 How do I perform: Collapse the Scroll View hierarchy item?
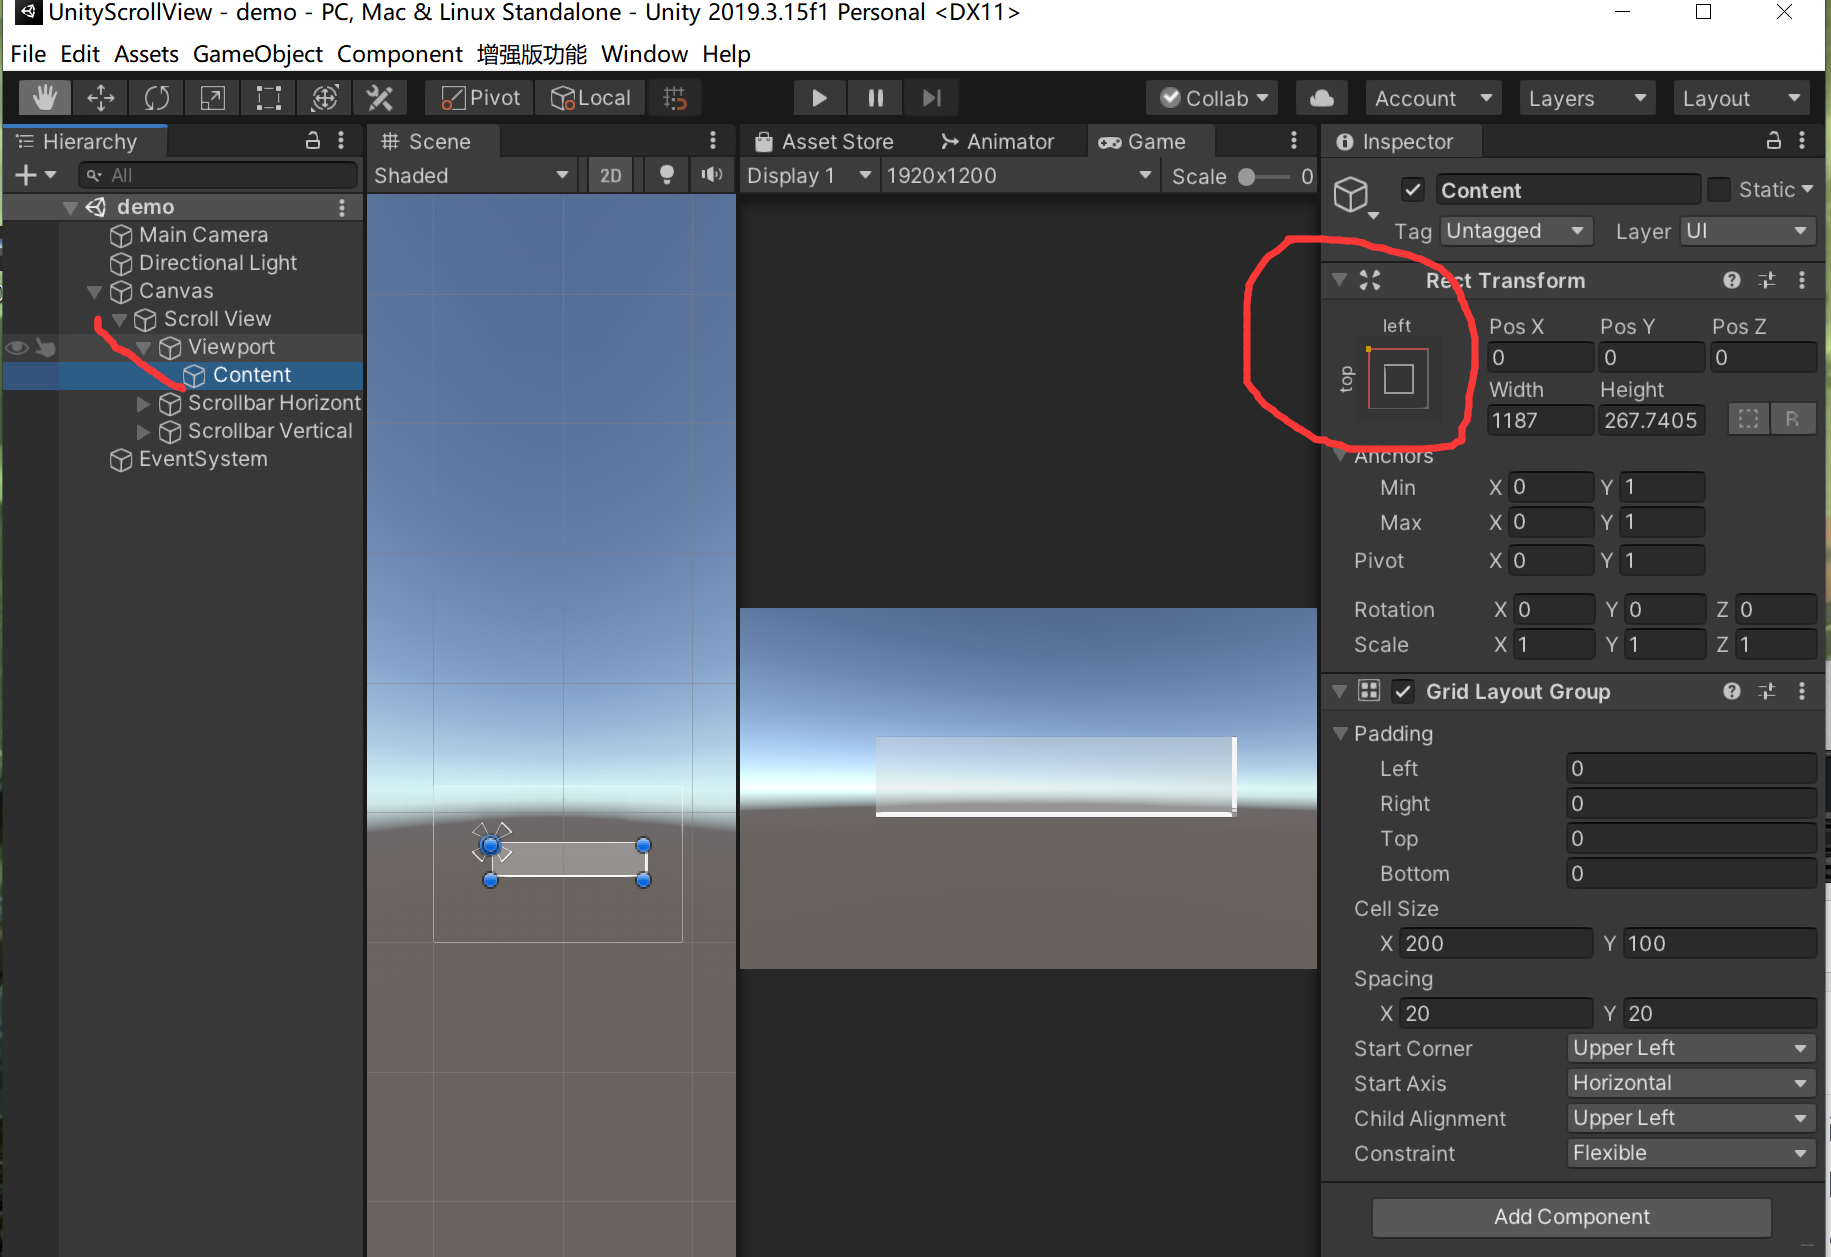click(119, 319)
